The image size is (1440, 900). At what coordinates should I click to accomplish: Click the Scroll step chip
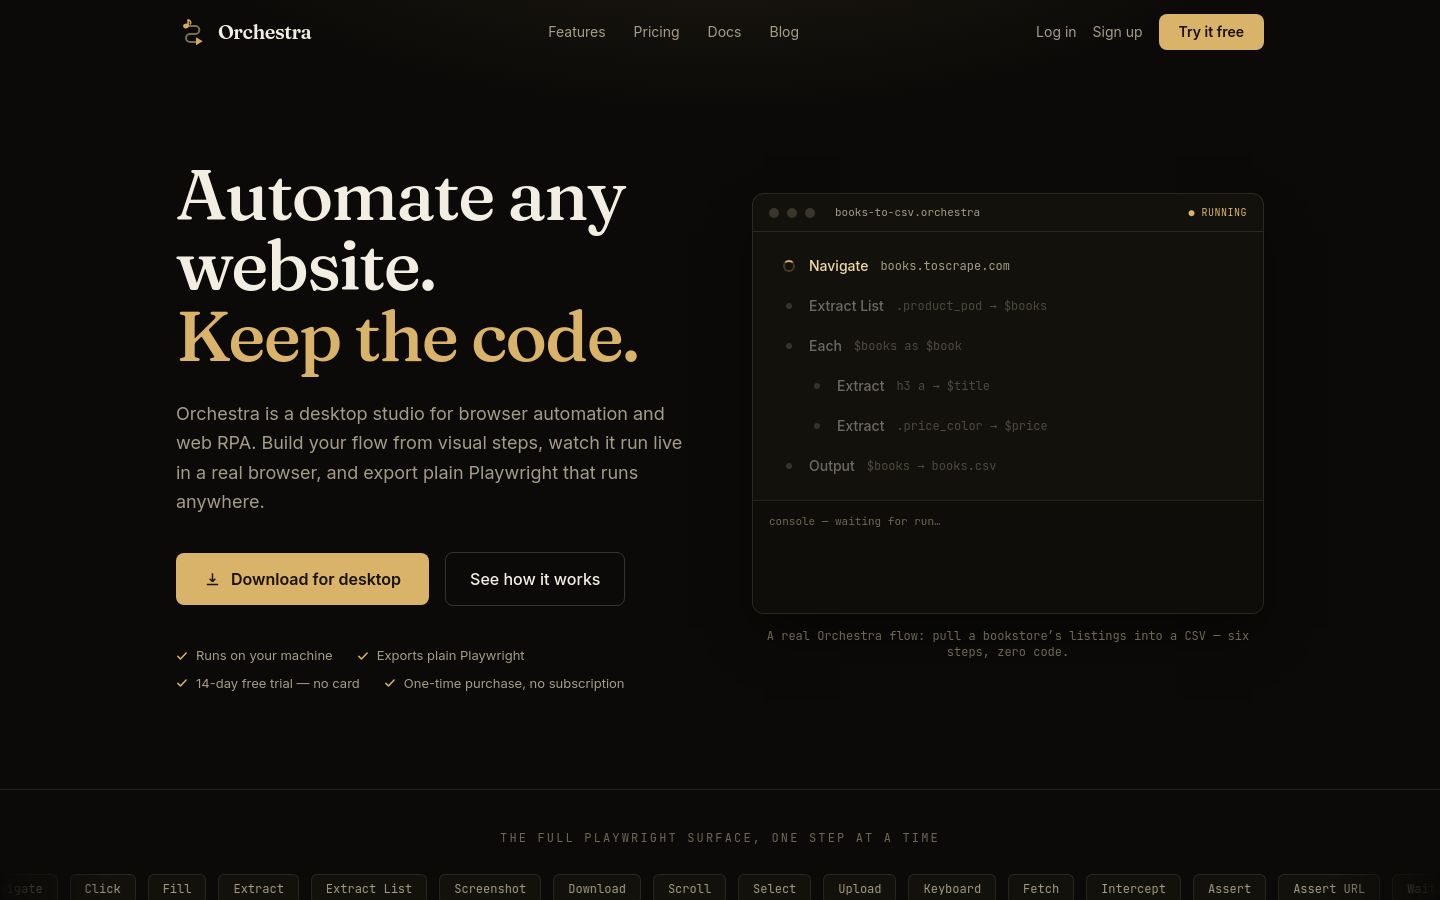[689, 888]
